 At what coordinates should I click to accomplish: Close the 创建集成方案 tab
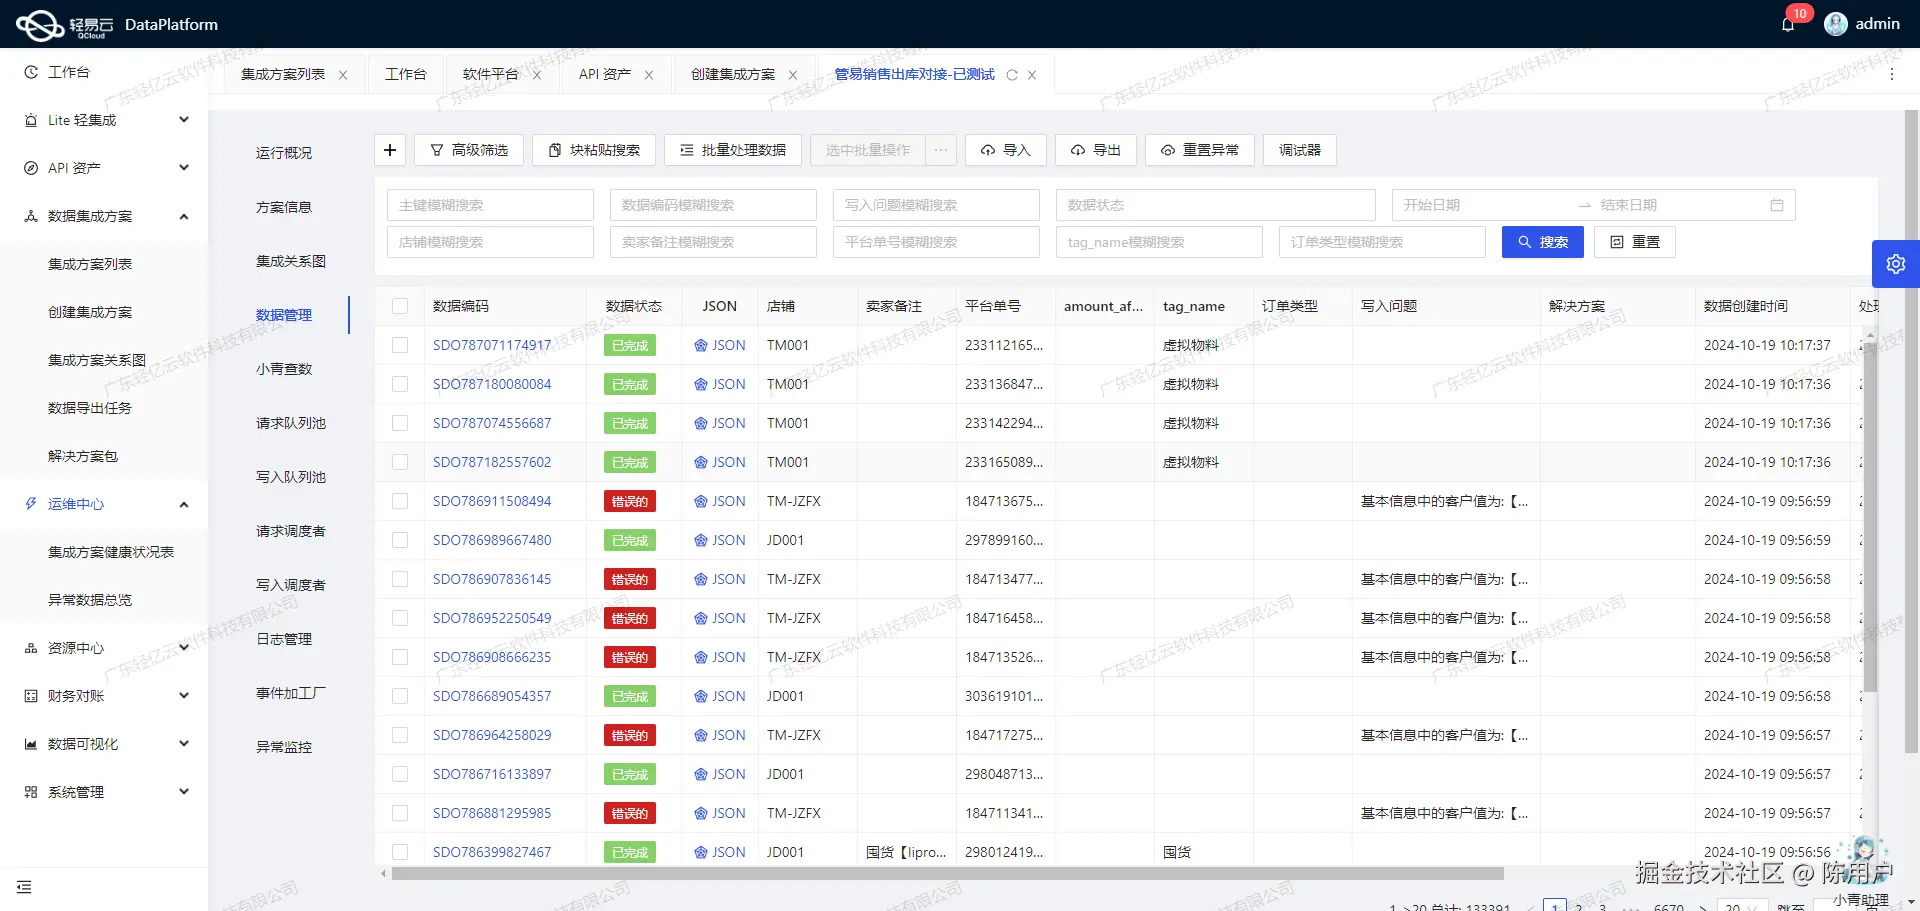coord(793,75)
